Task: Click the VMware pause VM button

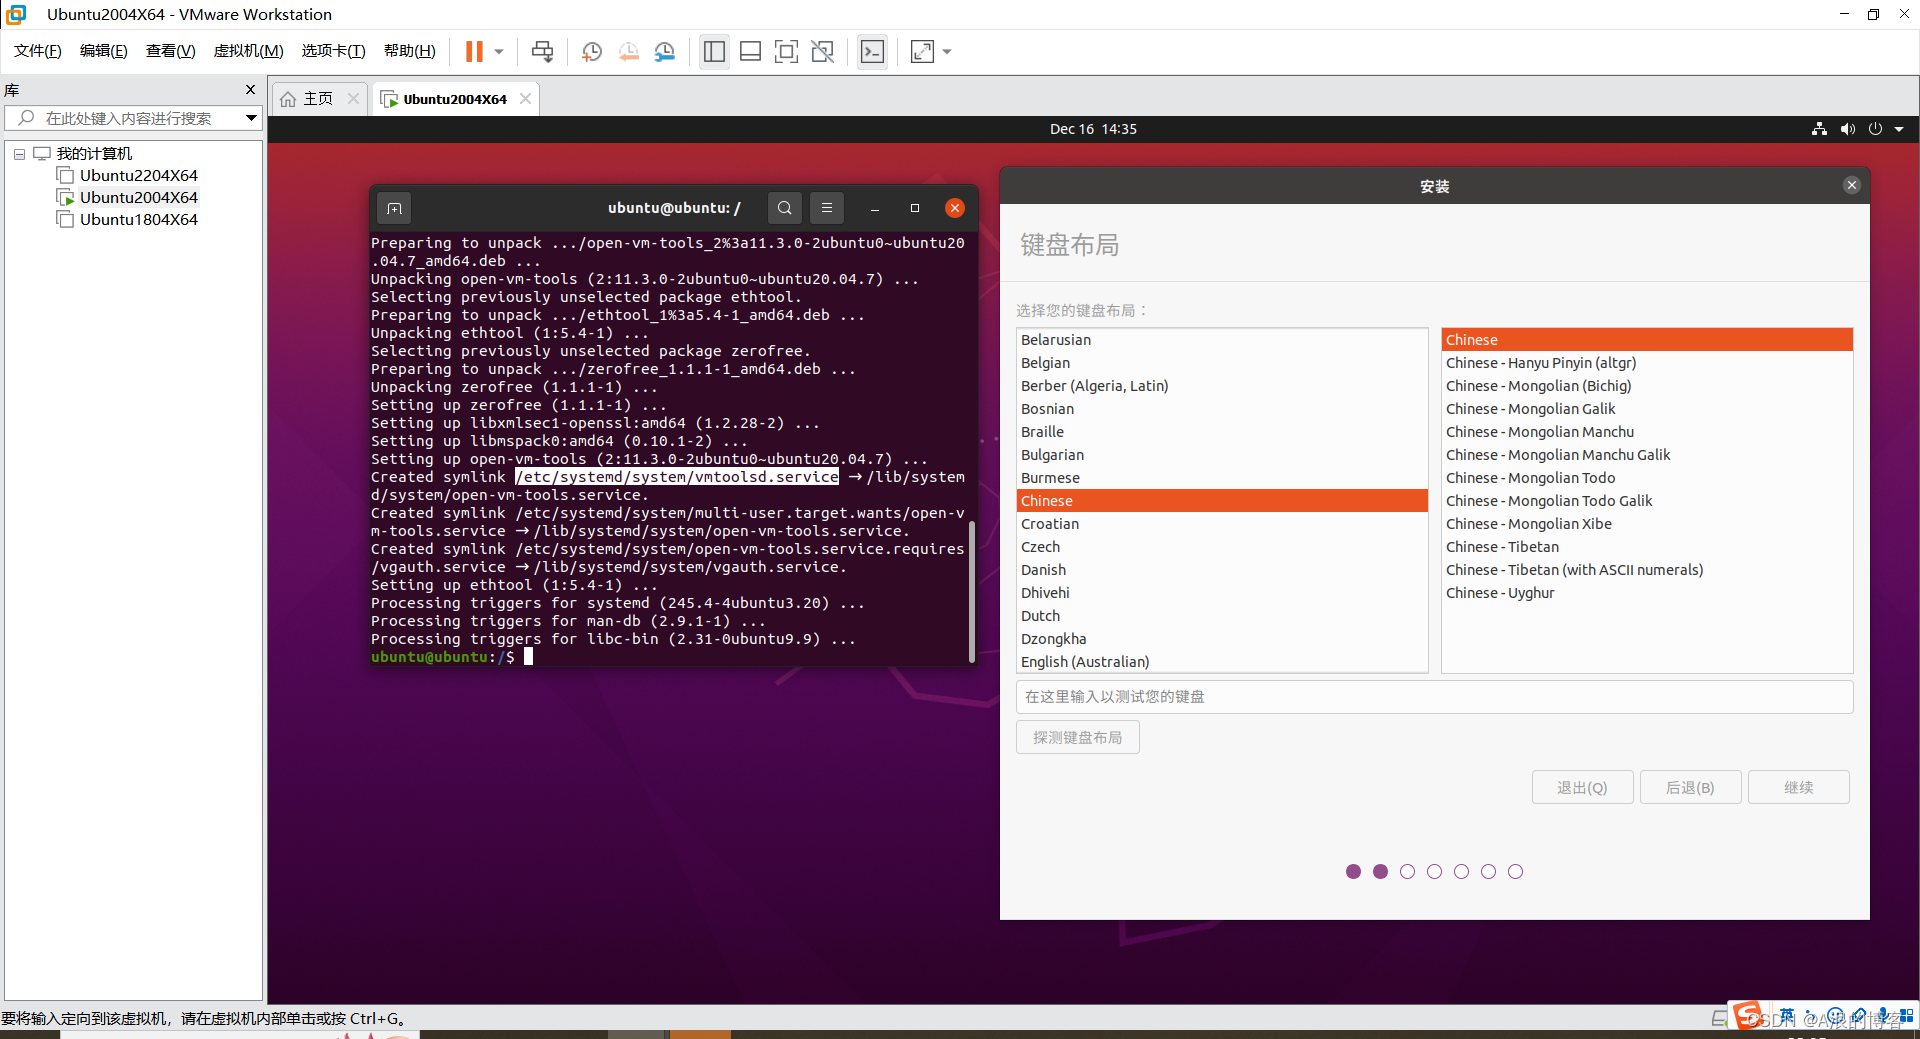Action: pos(474,51)
